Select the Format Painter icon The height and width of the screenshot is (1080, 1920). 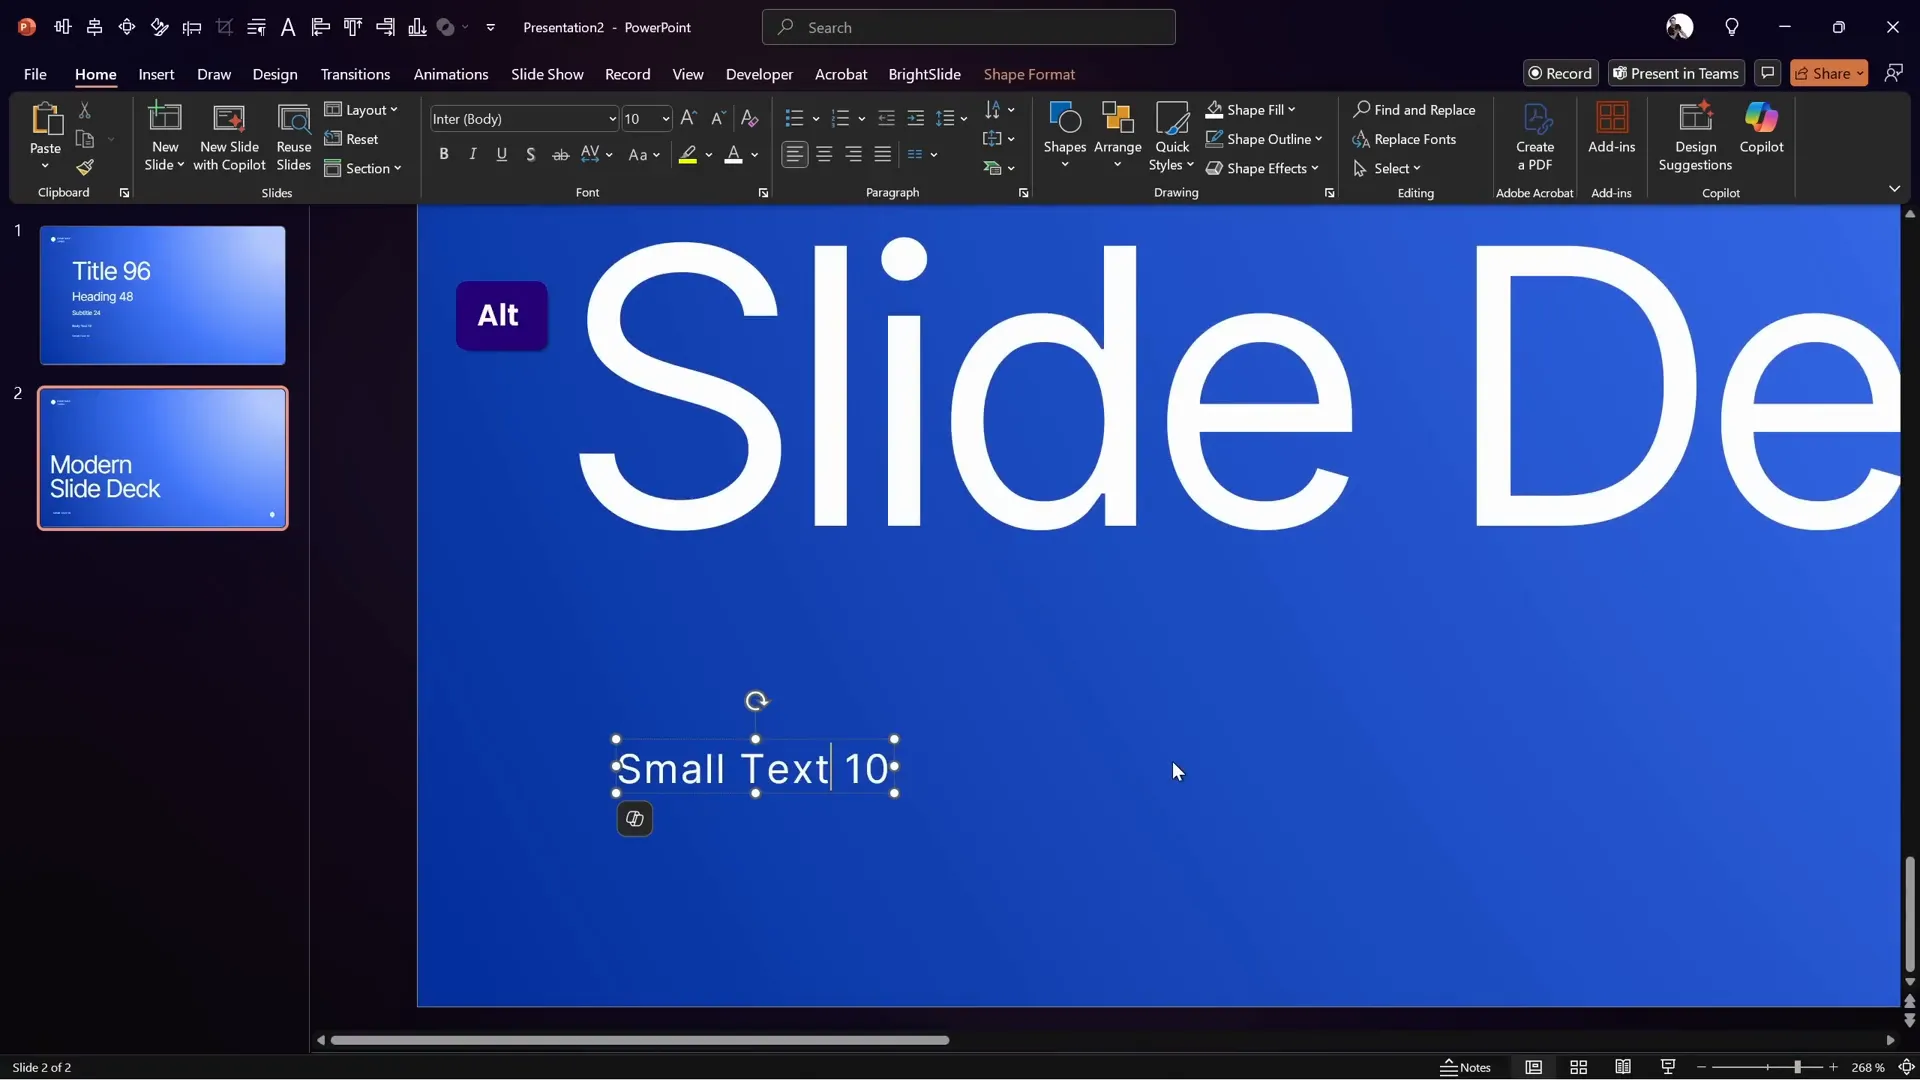coord(85,168)
